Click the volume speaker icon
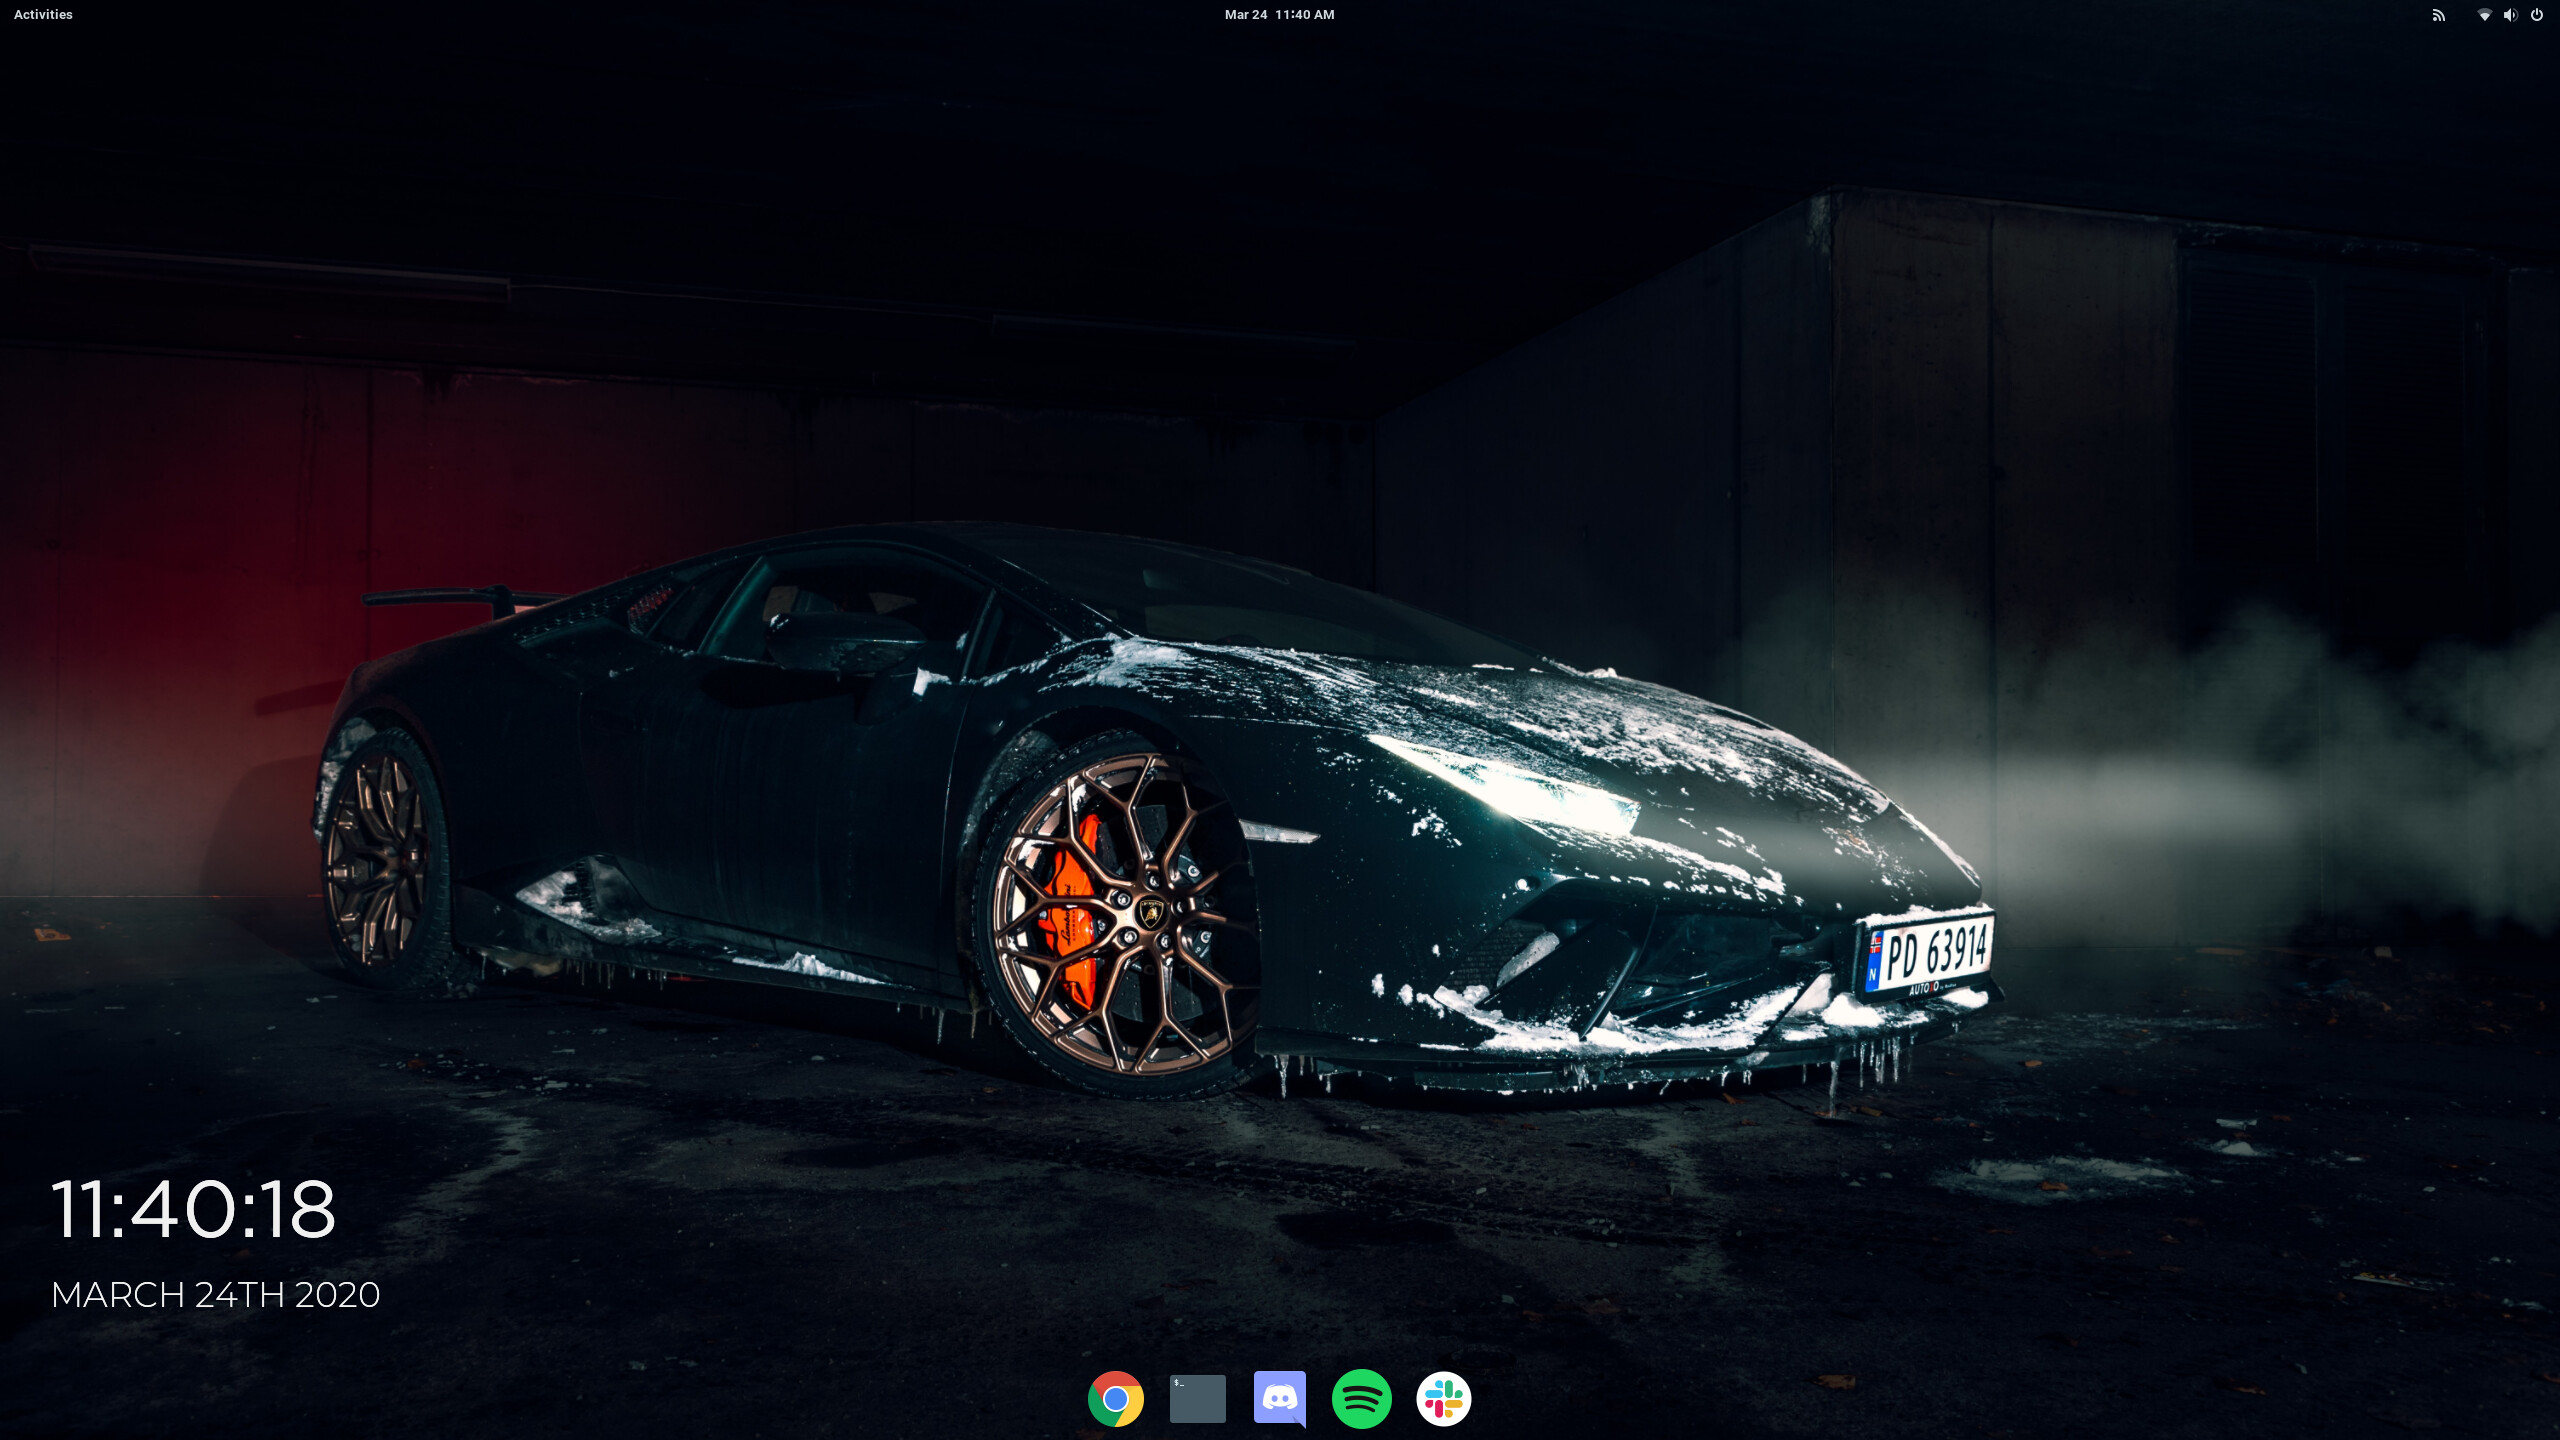Image resolution: width=2560 pixels, height=1440 pixels. click(x=2510, y=15)
